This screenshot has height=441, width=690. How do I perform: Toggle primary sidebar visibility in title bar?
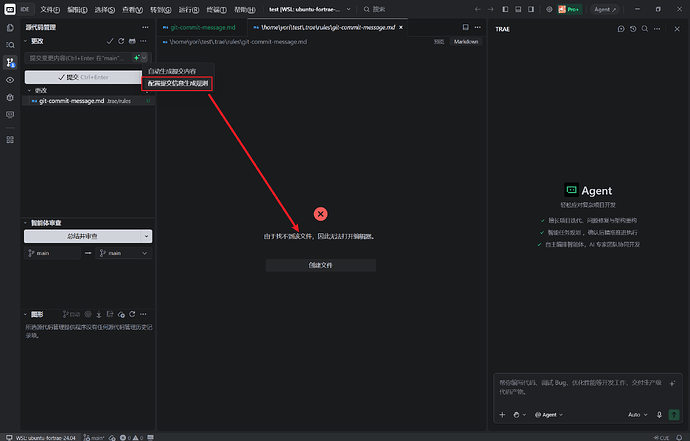[x=505, y=9]
